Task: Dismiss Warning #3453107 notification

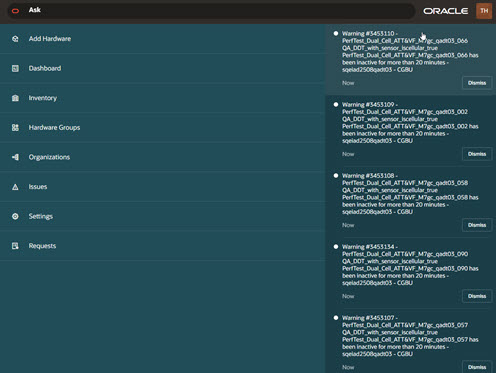Action: (477, 367)
